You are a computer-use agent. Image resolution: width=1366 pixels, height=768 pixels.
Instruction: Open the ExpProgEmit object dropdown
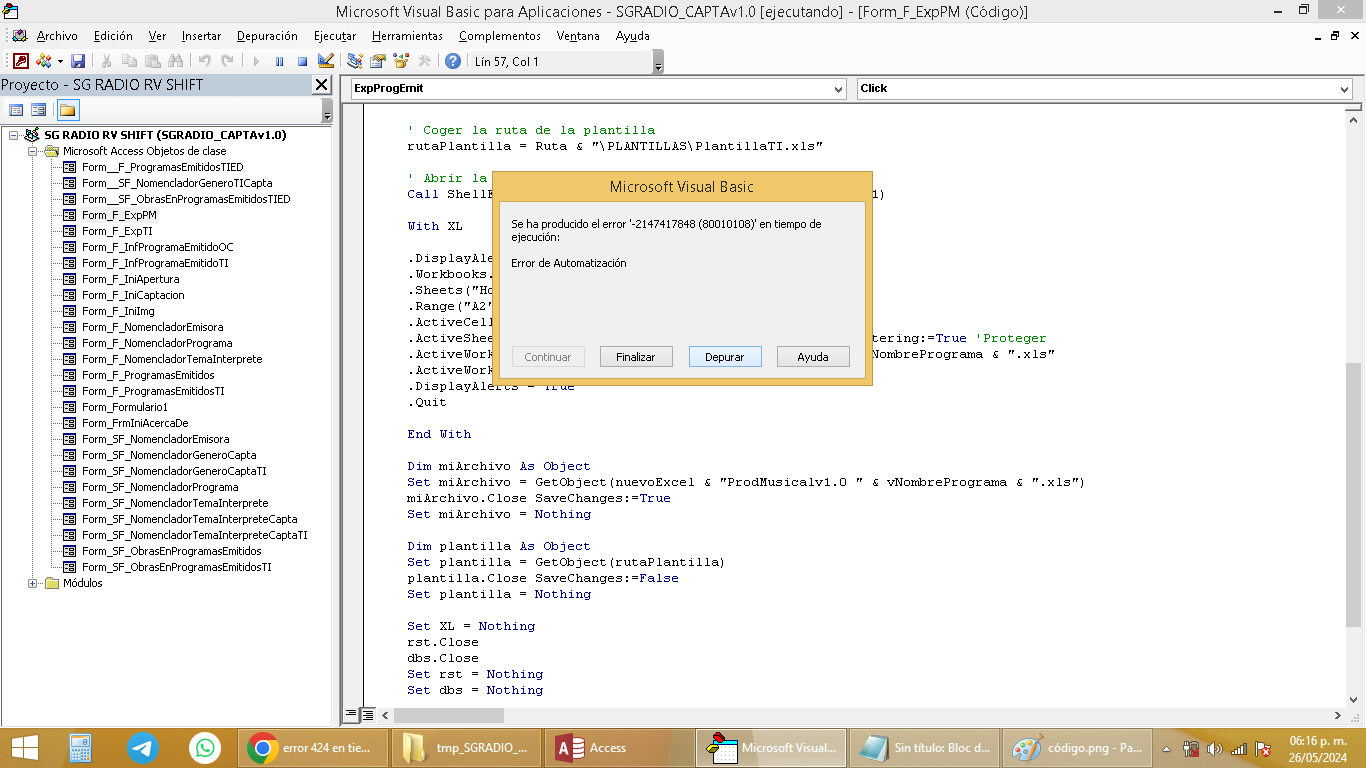coord(839,89)
